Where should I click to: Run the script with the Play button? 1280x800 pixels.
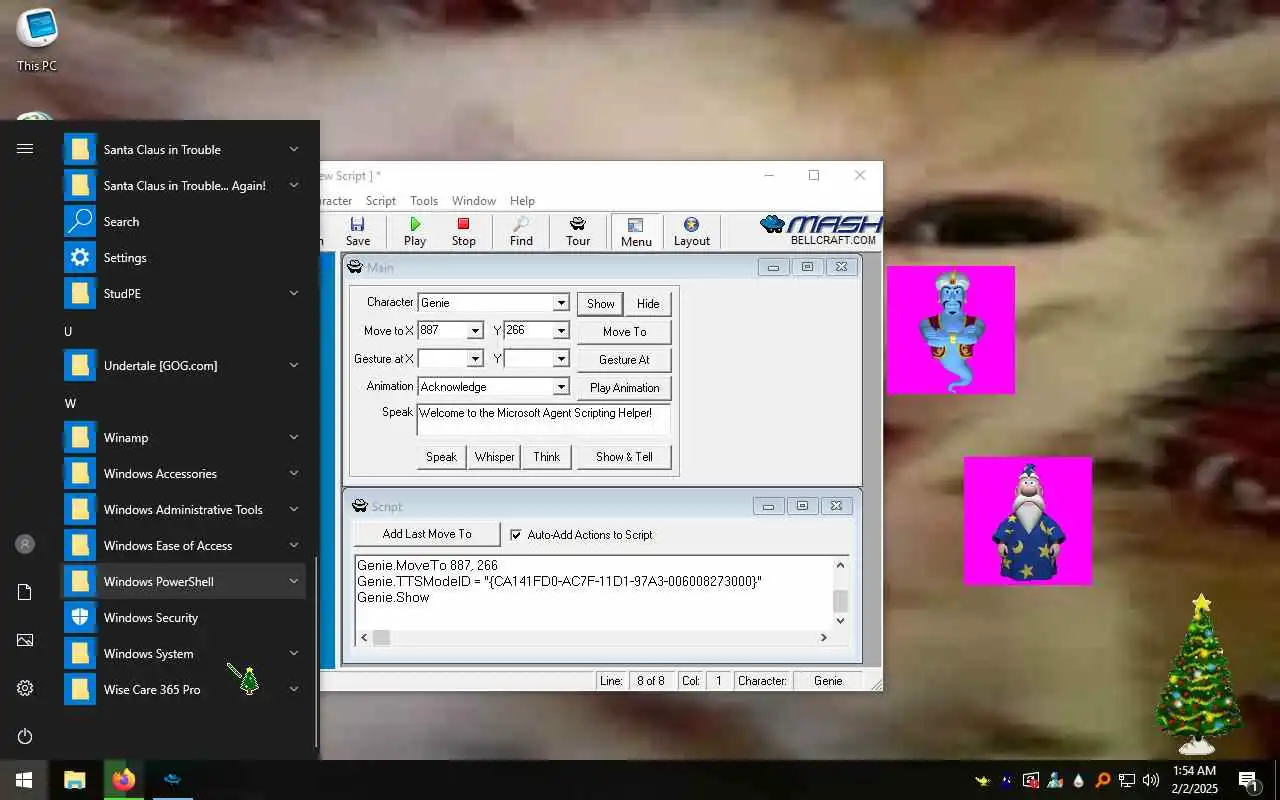coord(415,231)
